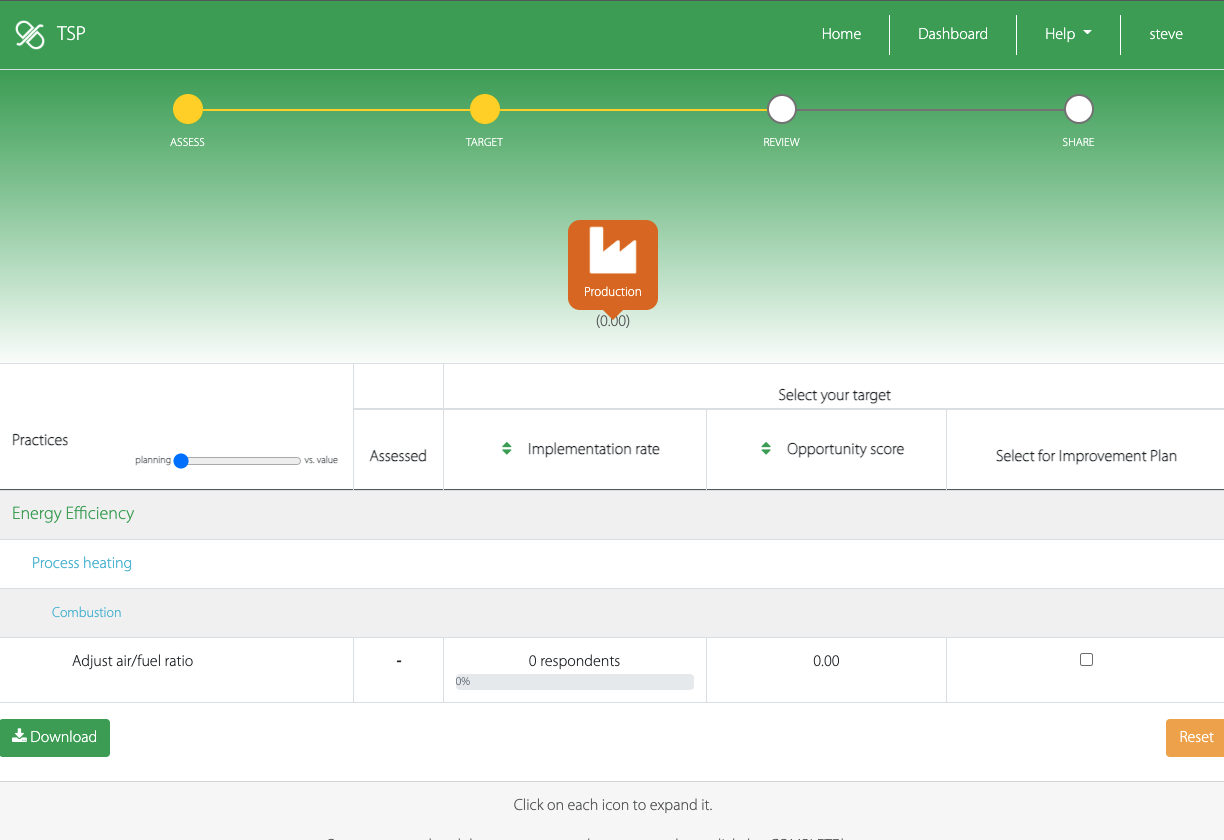1224x840 pixels.
Task: Select the Review step circle
Action: tap(781, 109)
